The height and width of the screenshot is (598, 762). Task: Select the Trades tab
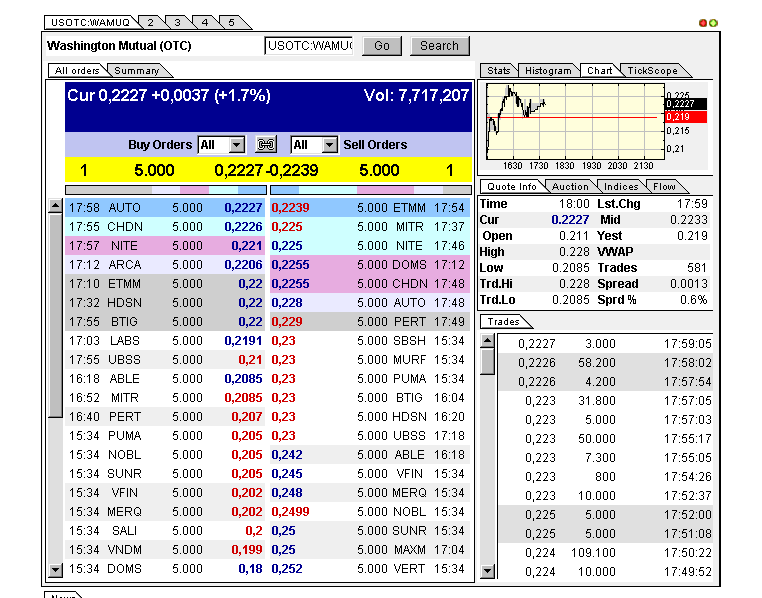pyautogui.click(x=503, y=322)
